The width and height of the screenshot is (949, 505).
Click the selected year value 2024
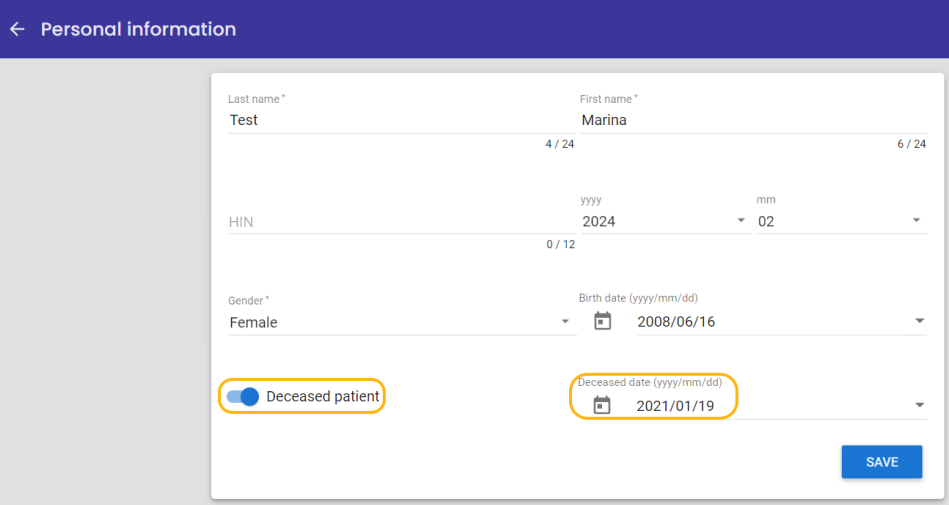[599, 222]
